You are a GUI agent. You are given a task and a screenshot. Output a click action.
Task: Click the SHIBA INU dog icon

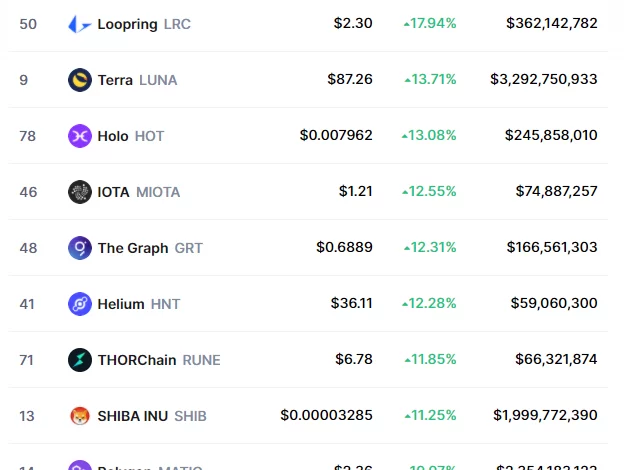(x=79, y=415)
